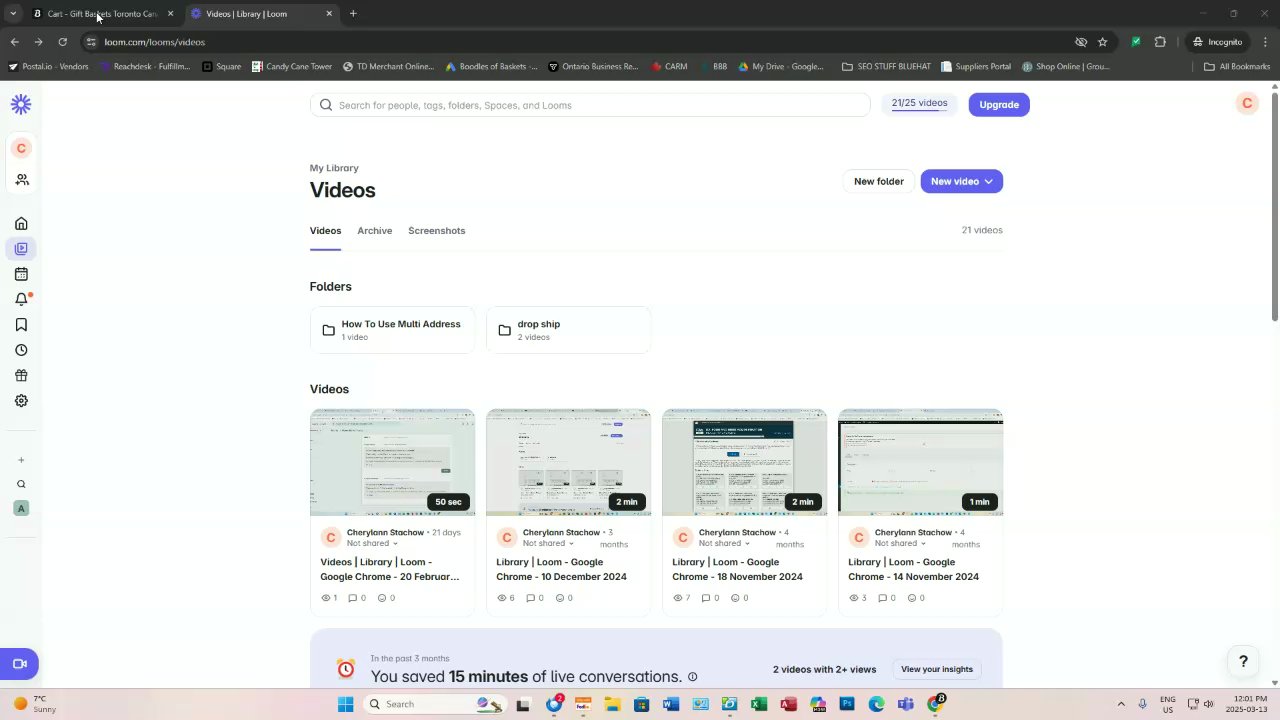This screenshot has height=720, width=1280.
Task: Click View your insights button
Action: coord(937,669)
